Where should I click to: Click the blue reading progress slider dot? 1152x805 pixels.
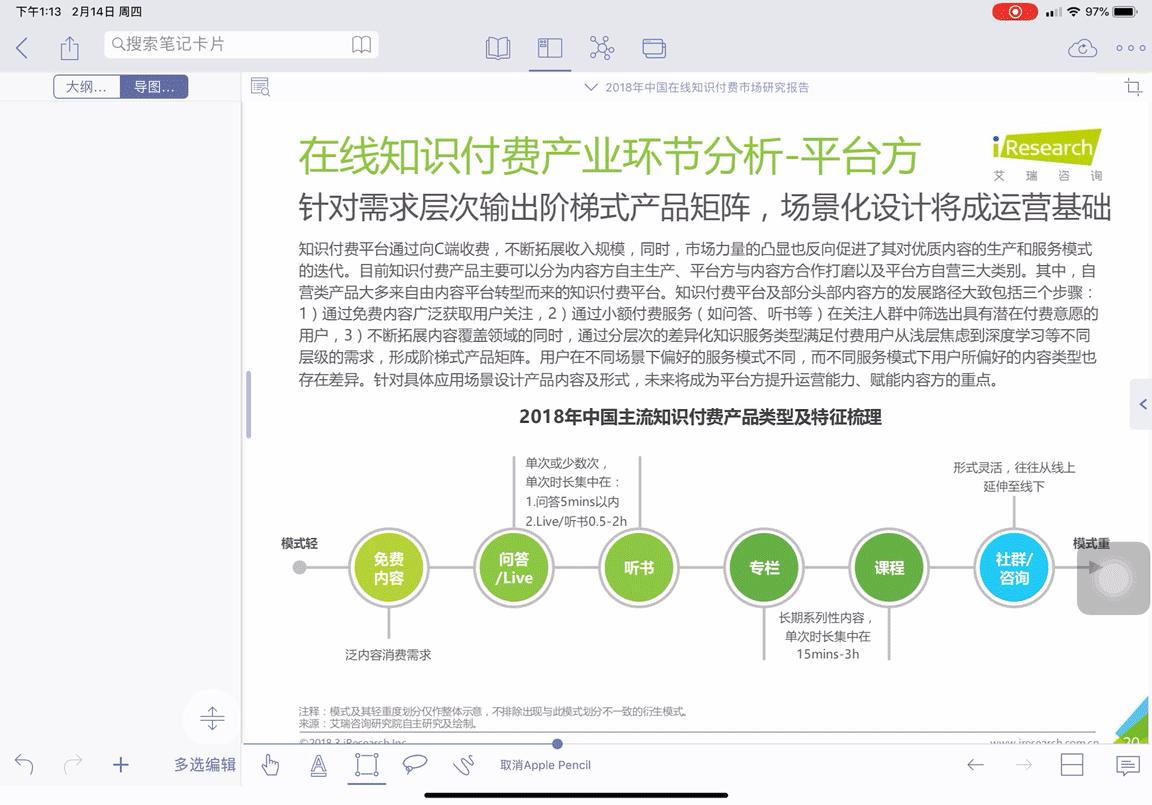557,744
